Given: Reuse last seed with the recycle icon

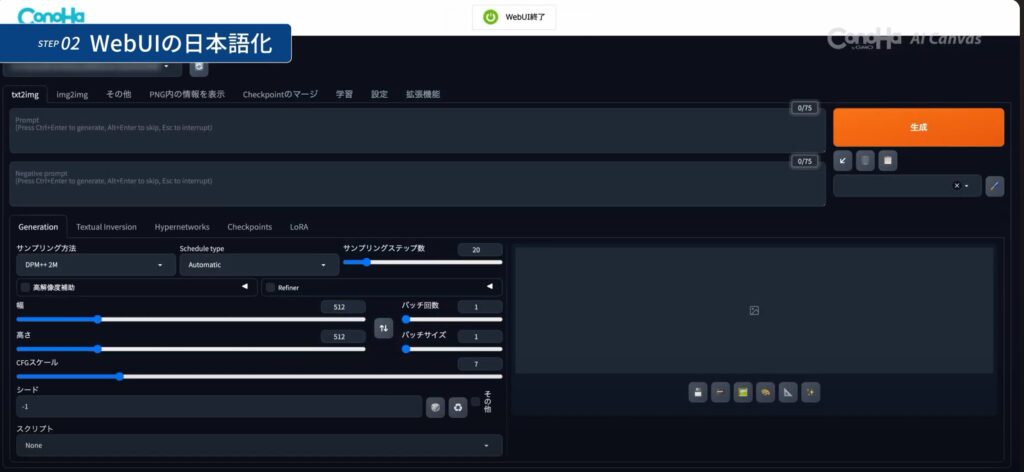Looking at the screenshot, I should [458, 408].
